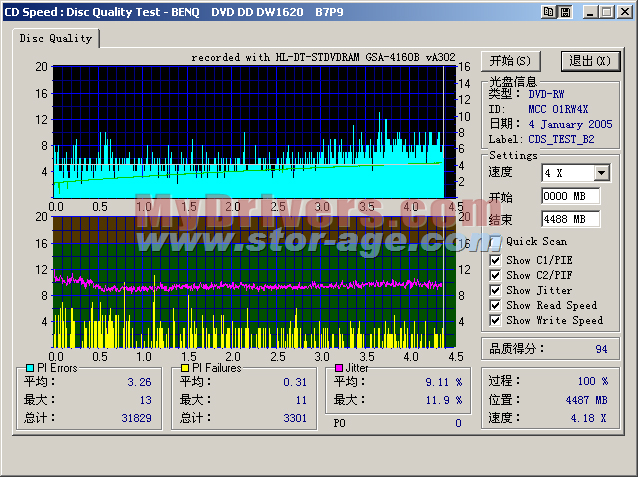Minimize the Disc Quality Test window
The image size is (638, 477).
(x=591, y=12)
